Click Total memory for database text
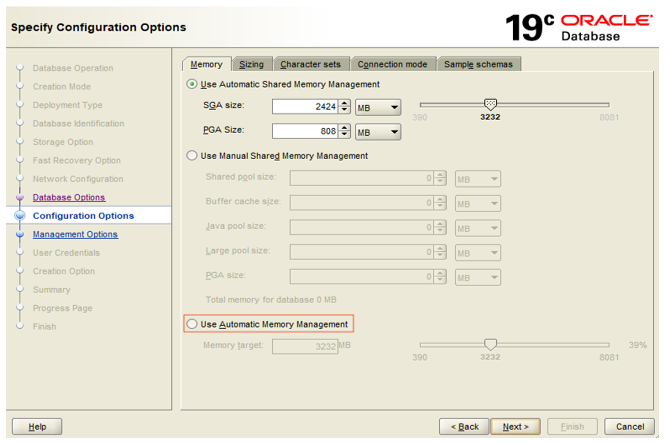The height and width of the screenshot is (443, 664). 271,300
